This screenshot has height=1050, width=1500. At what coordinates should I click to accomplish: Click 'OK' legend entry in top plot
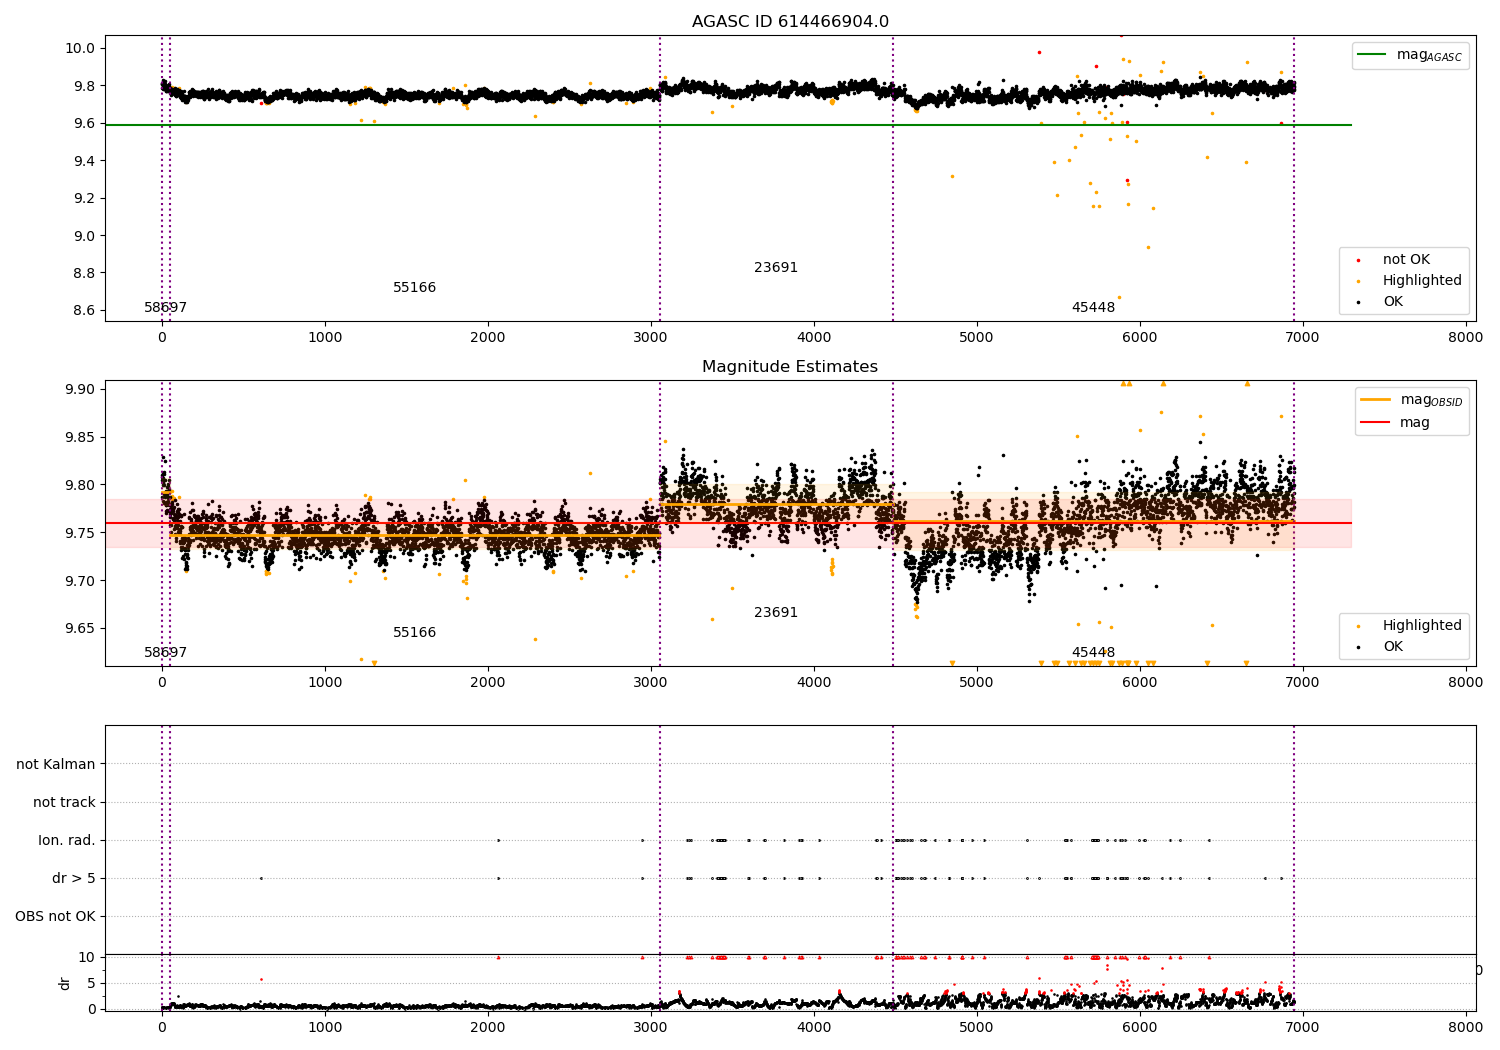1379,302
